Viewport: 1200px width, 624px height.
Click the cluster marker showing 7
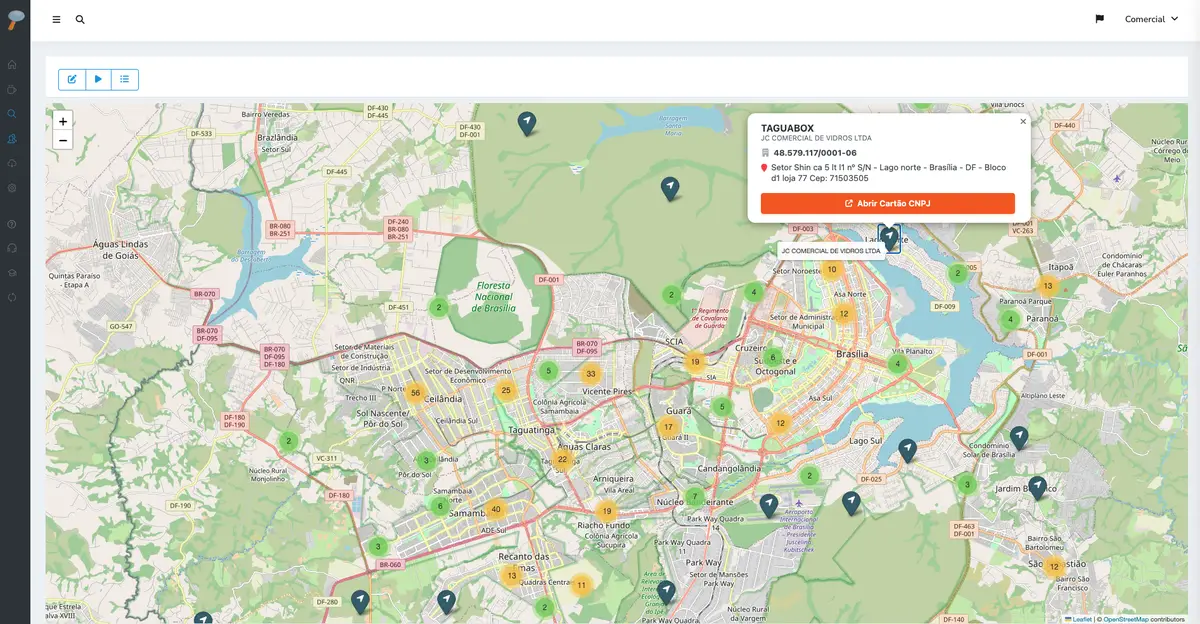(695, 496)
